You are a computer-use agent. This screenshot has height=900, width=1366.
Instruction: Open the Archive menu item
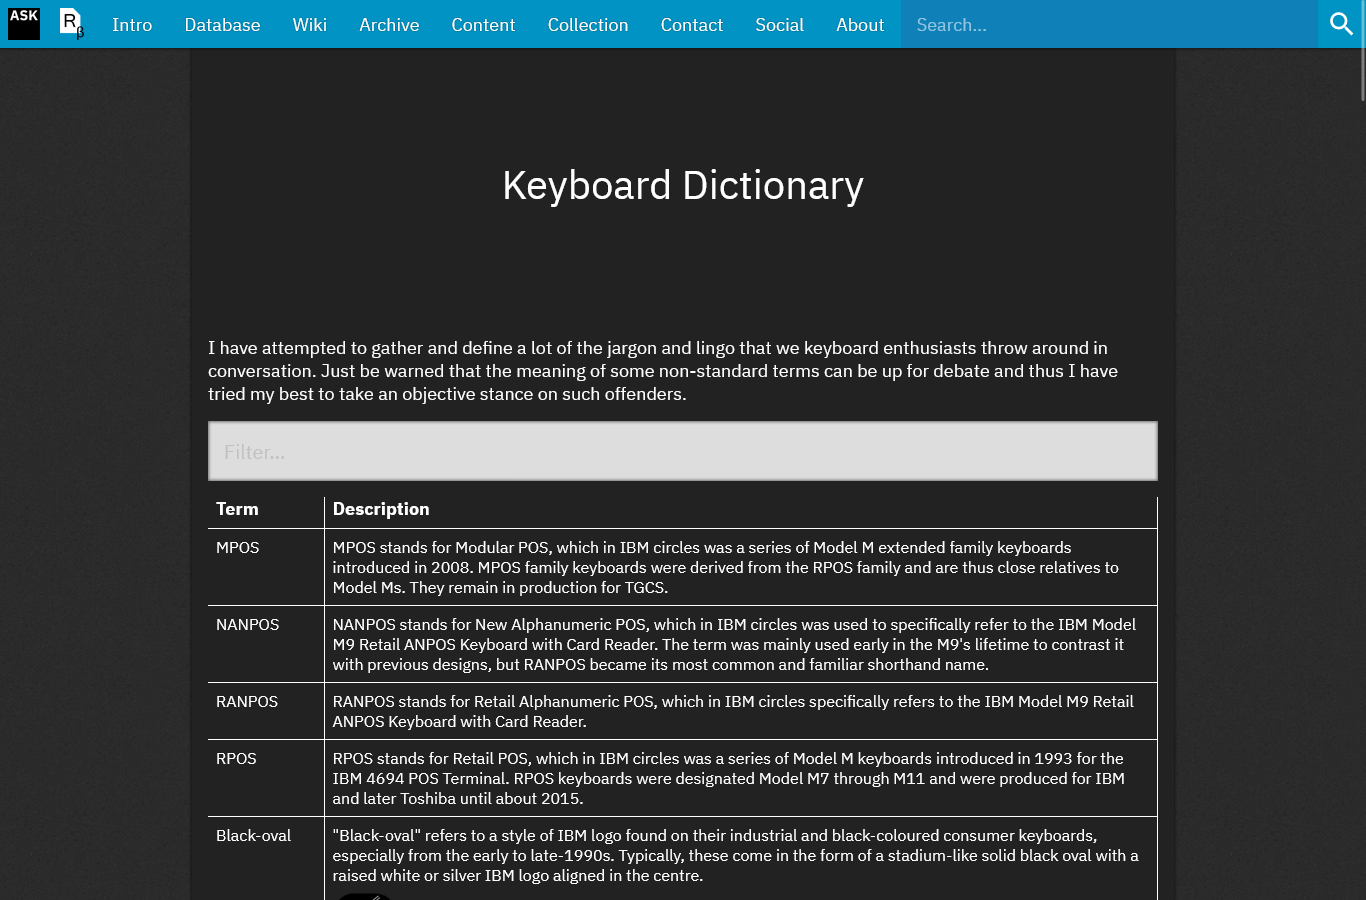point(389,24)
